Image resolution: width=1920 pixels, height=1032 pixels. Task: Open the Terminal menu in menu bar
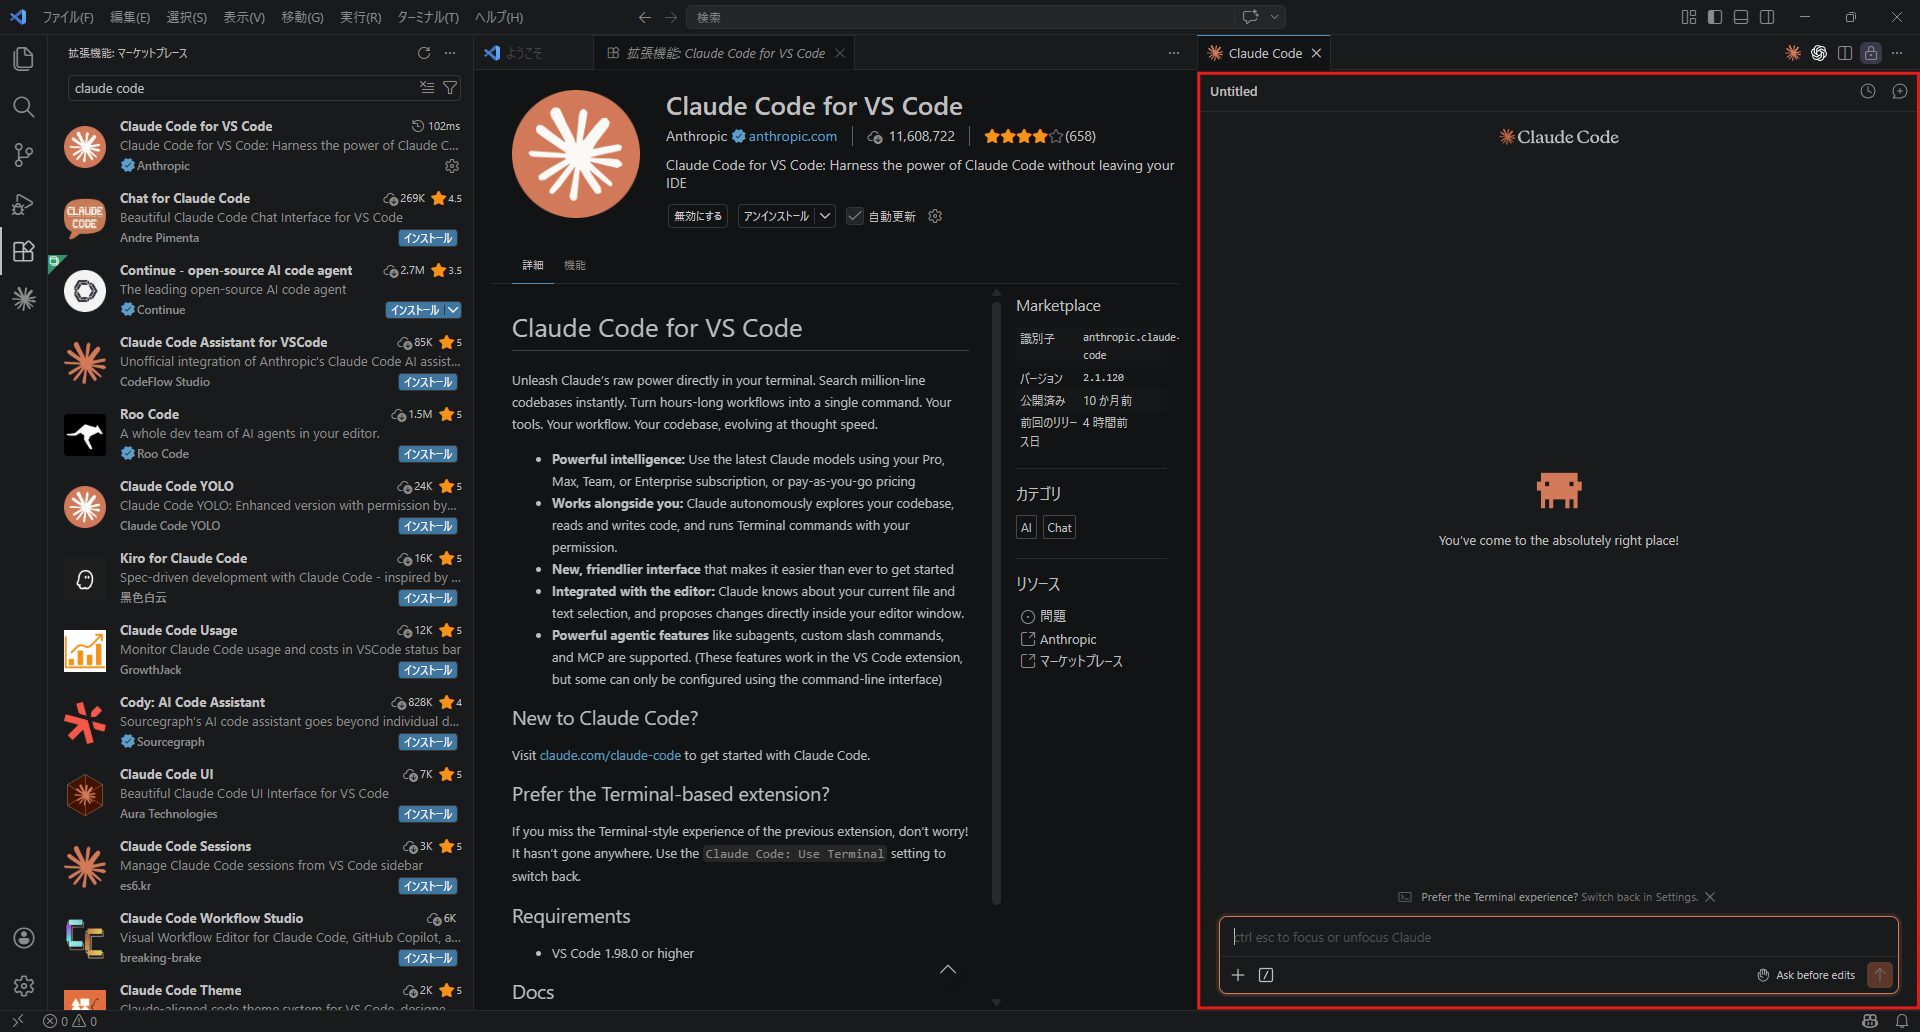(x=427, y=17)
